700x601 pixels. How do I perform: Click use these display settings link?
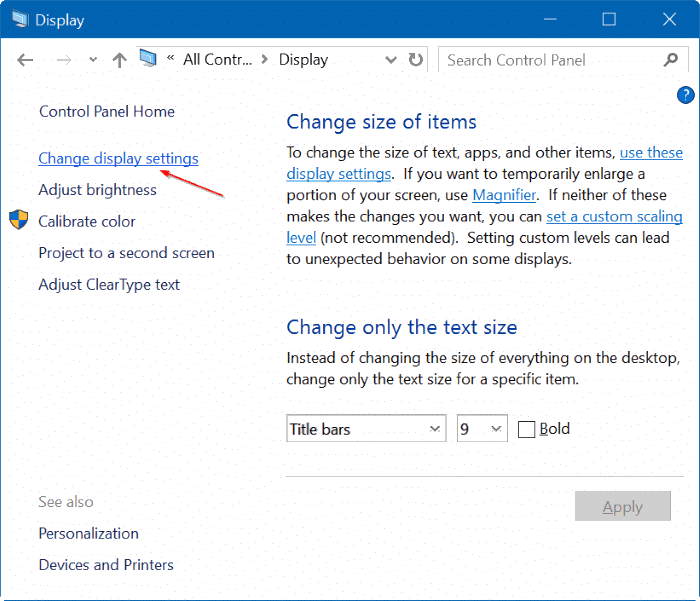coord(651,153)
